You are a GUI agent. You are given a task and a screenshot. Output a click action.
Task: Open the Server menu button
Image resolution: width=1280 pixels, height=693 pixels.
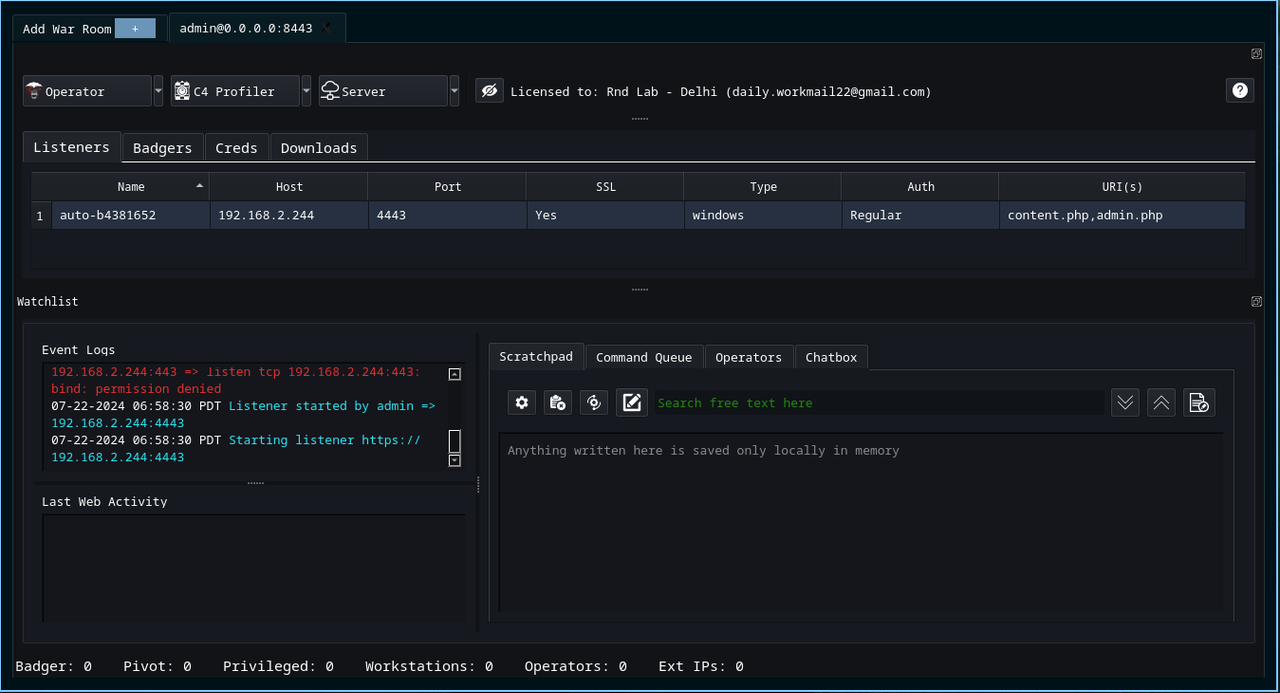tap(383, 91)
